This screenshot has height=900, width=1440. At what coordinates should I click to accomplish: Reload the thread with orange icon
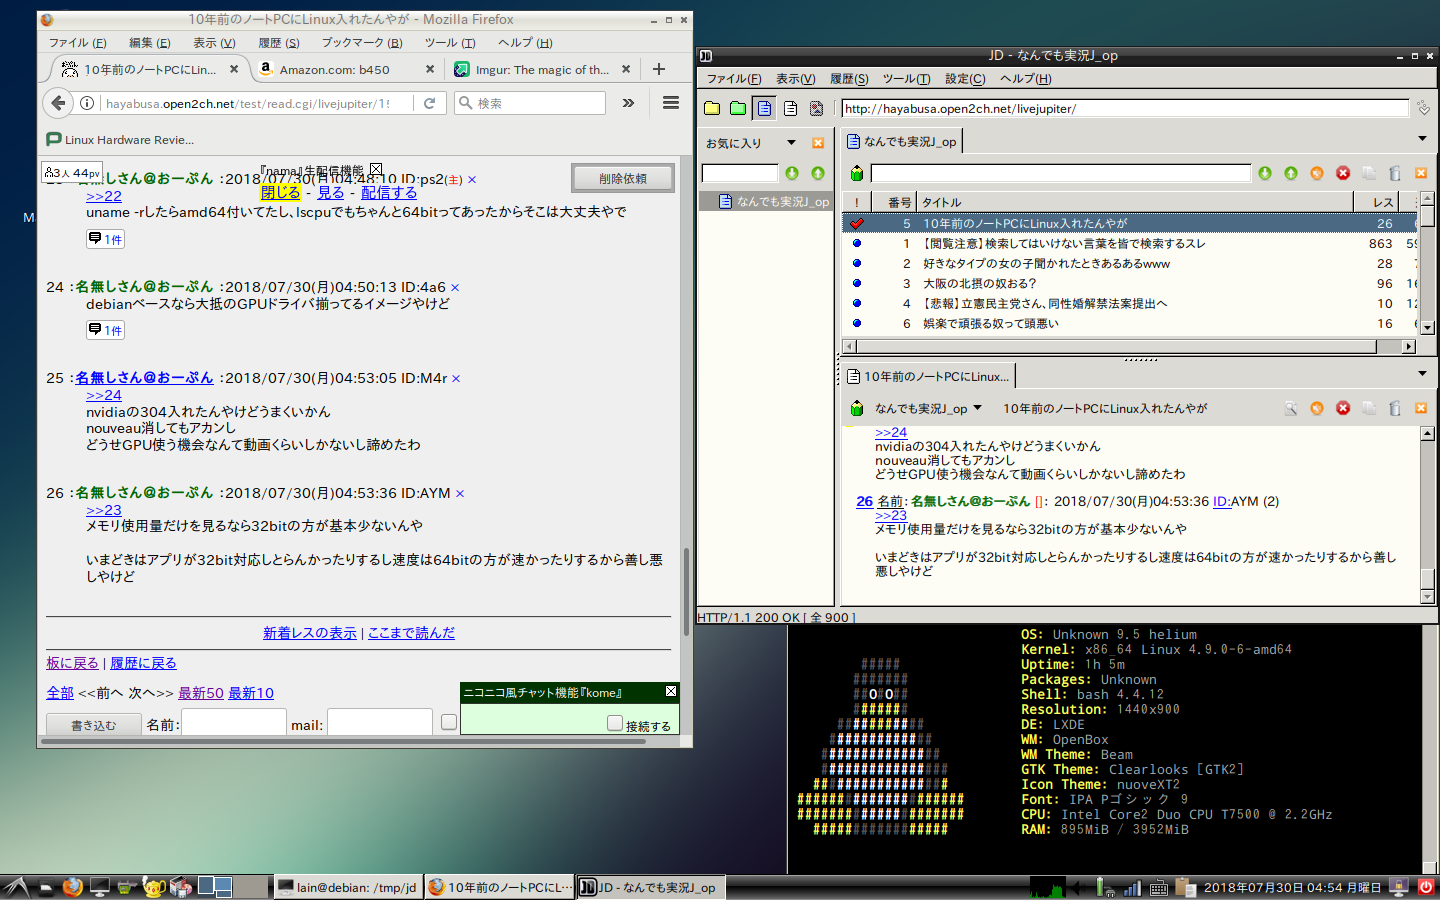coord(1317,408)
